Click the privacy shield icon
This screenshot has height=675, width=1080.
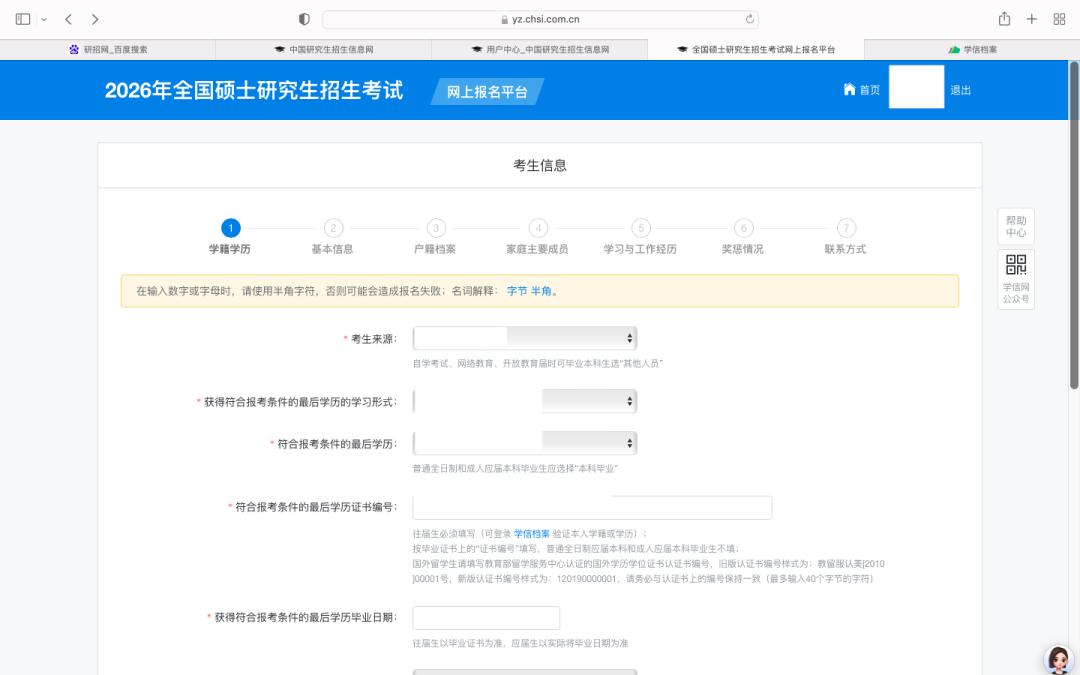(x=305, y=19)
